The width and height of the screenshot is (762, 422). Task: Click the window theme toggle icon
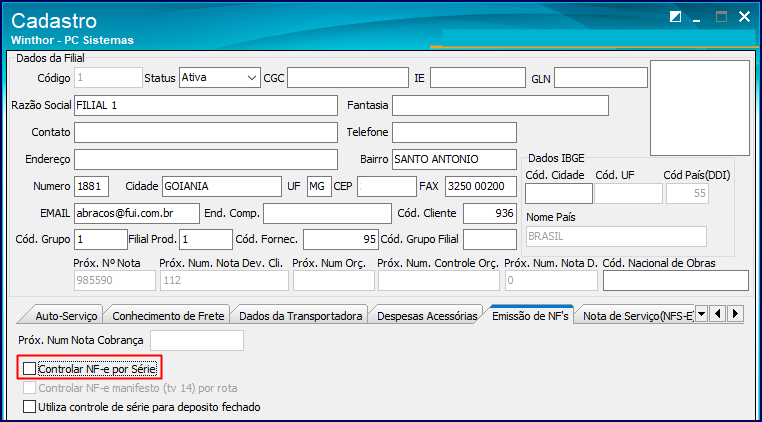point(675,18)
